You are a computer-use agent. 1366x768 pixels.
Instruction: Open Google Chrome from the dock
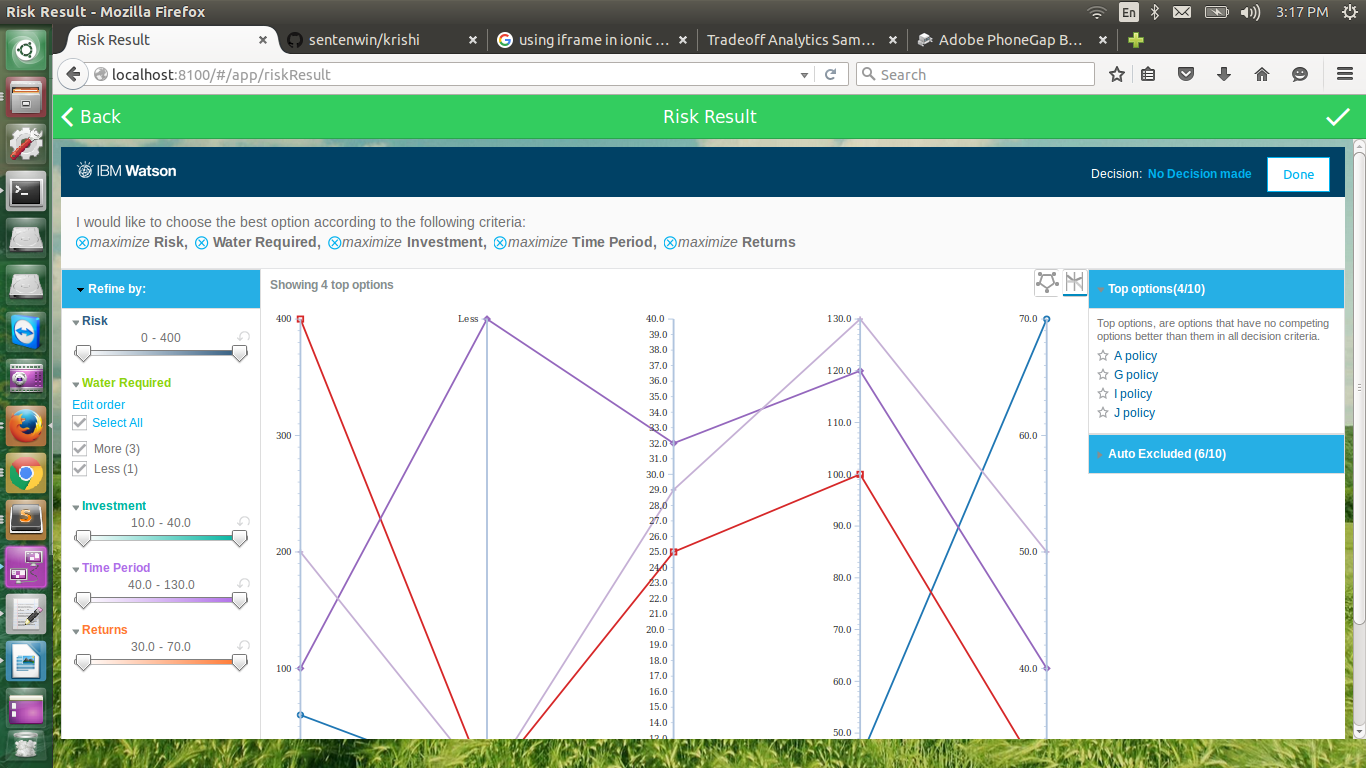tap(26, 474)
